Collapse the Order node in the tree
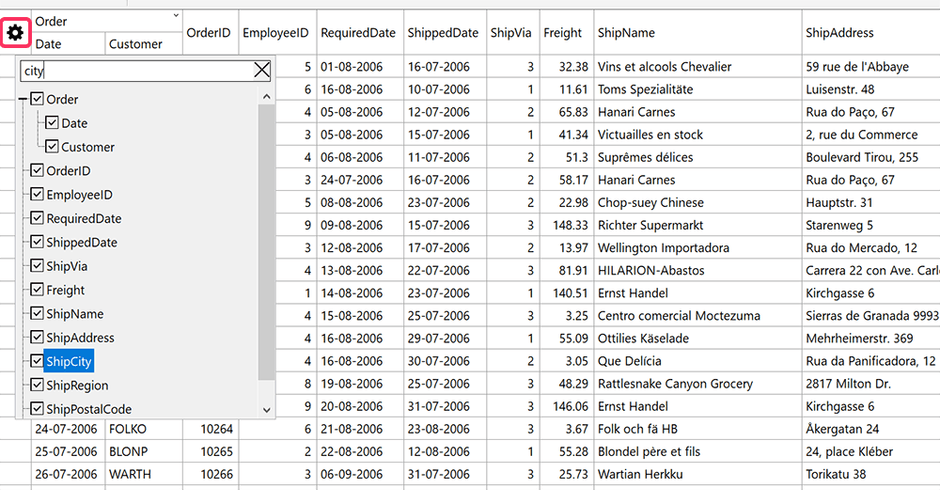 pyautogui.click(x=23, y=100)
